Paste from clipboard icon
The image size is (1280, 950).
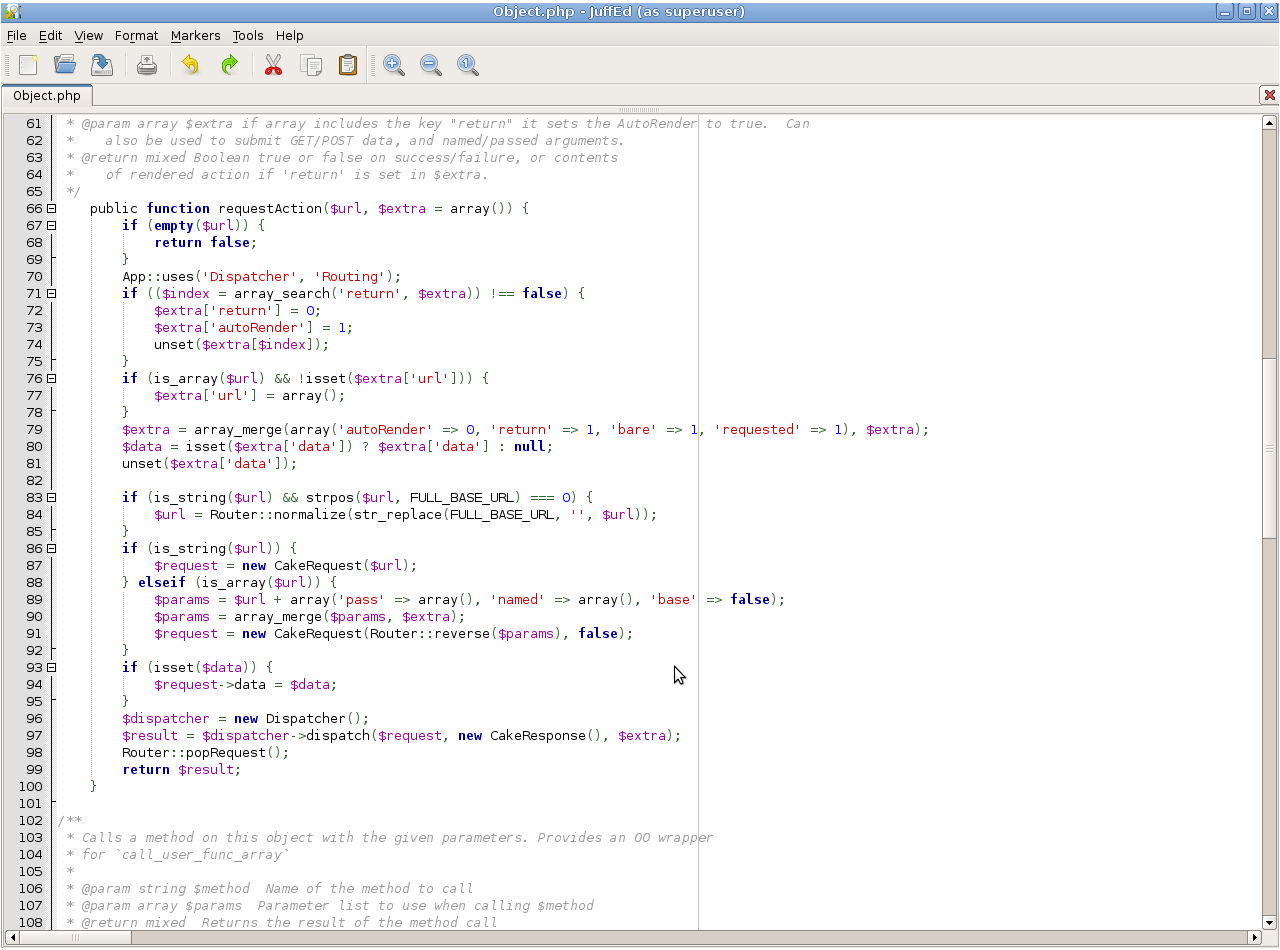click(x=348, y=65)
